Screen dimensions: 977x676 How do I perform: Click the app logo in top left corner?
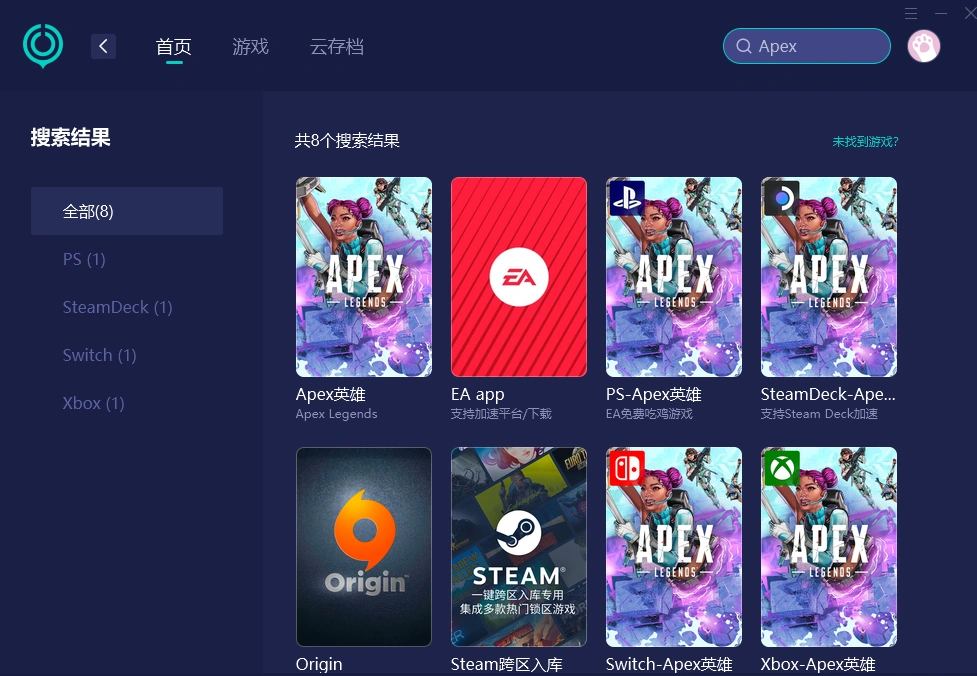coord(42,45)
